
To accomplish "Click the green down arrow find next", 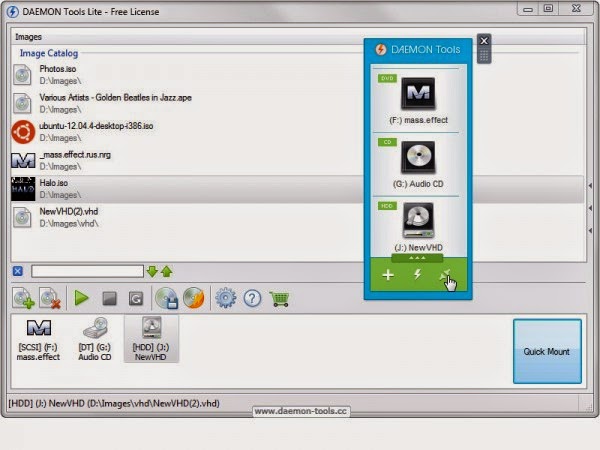I will point(152,271).
